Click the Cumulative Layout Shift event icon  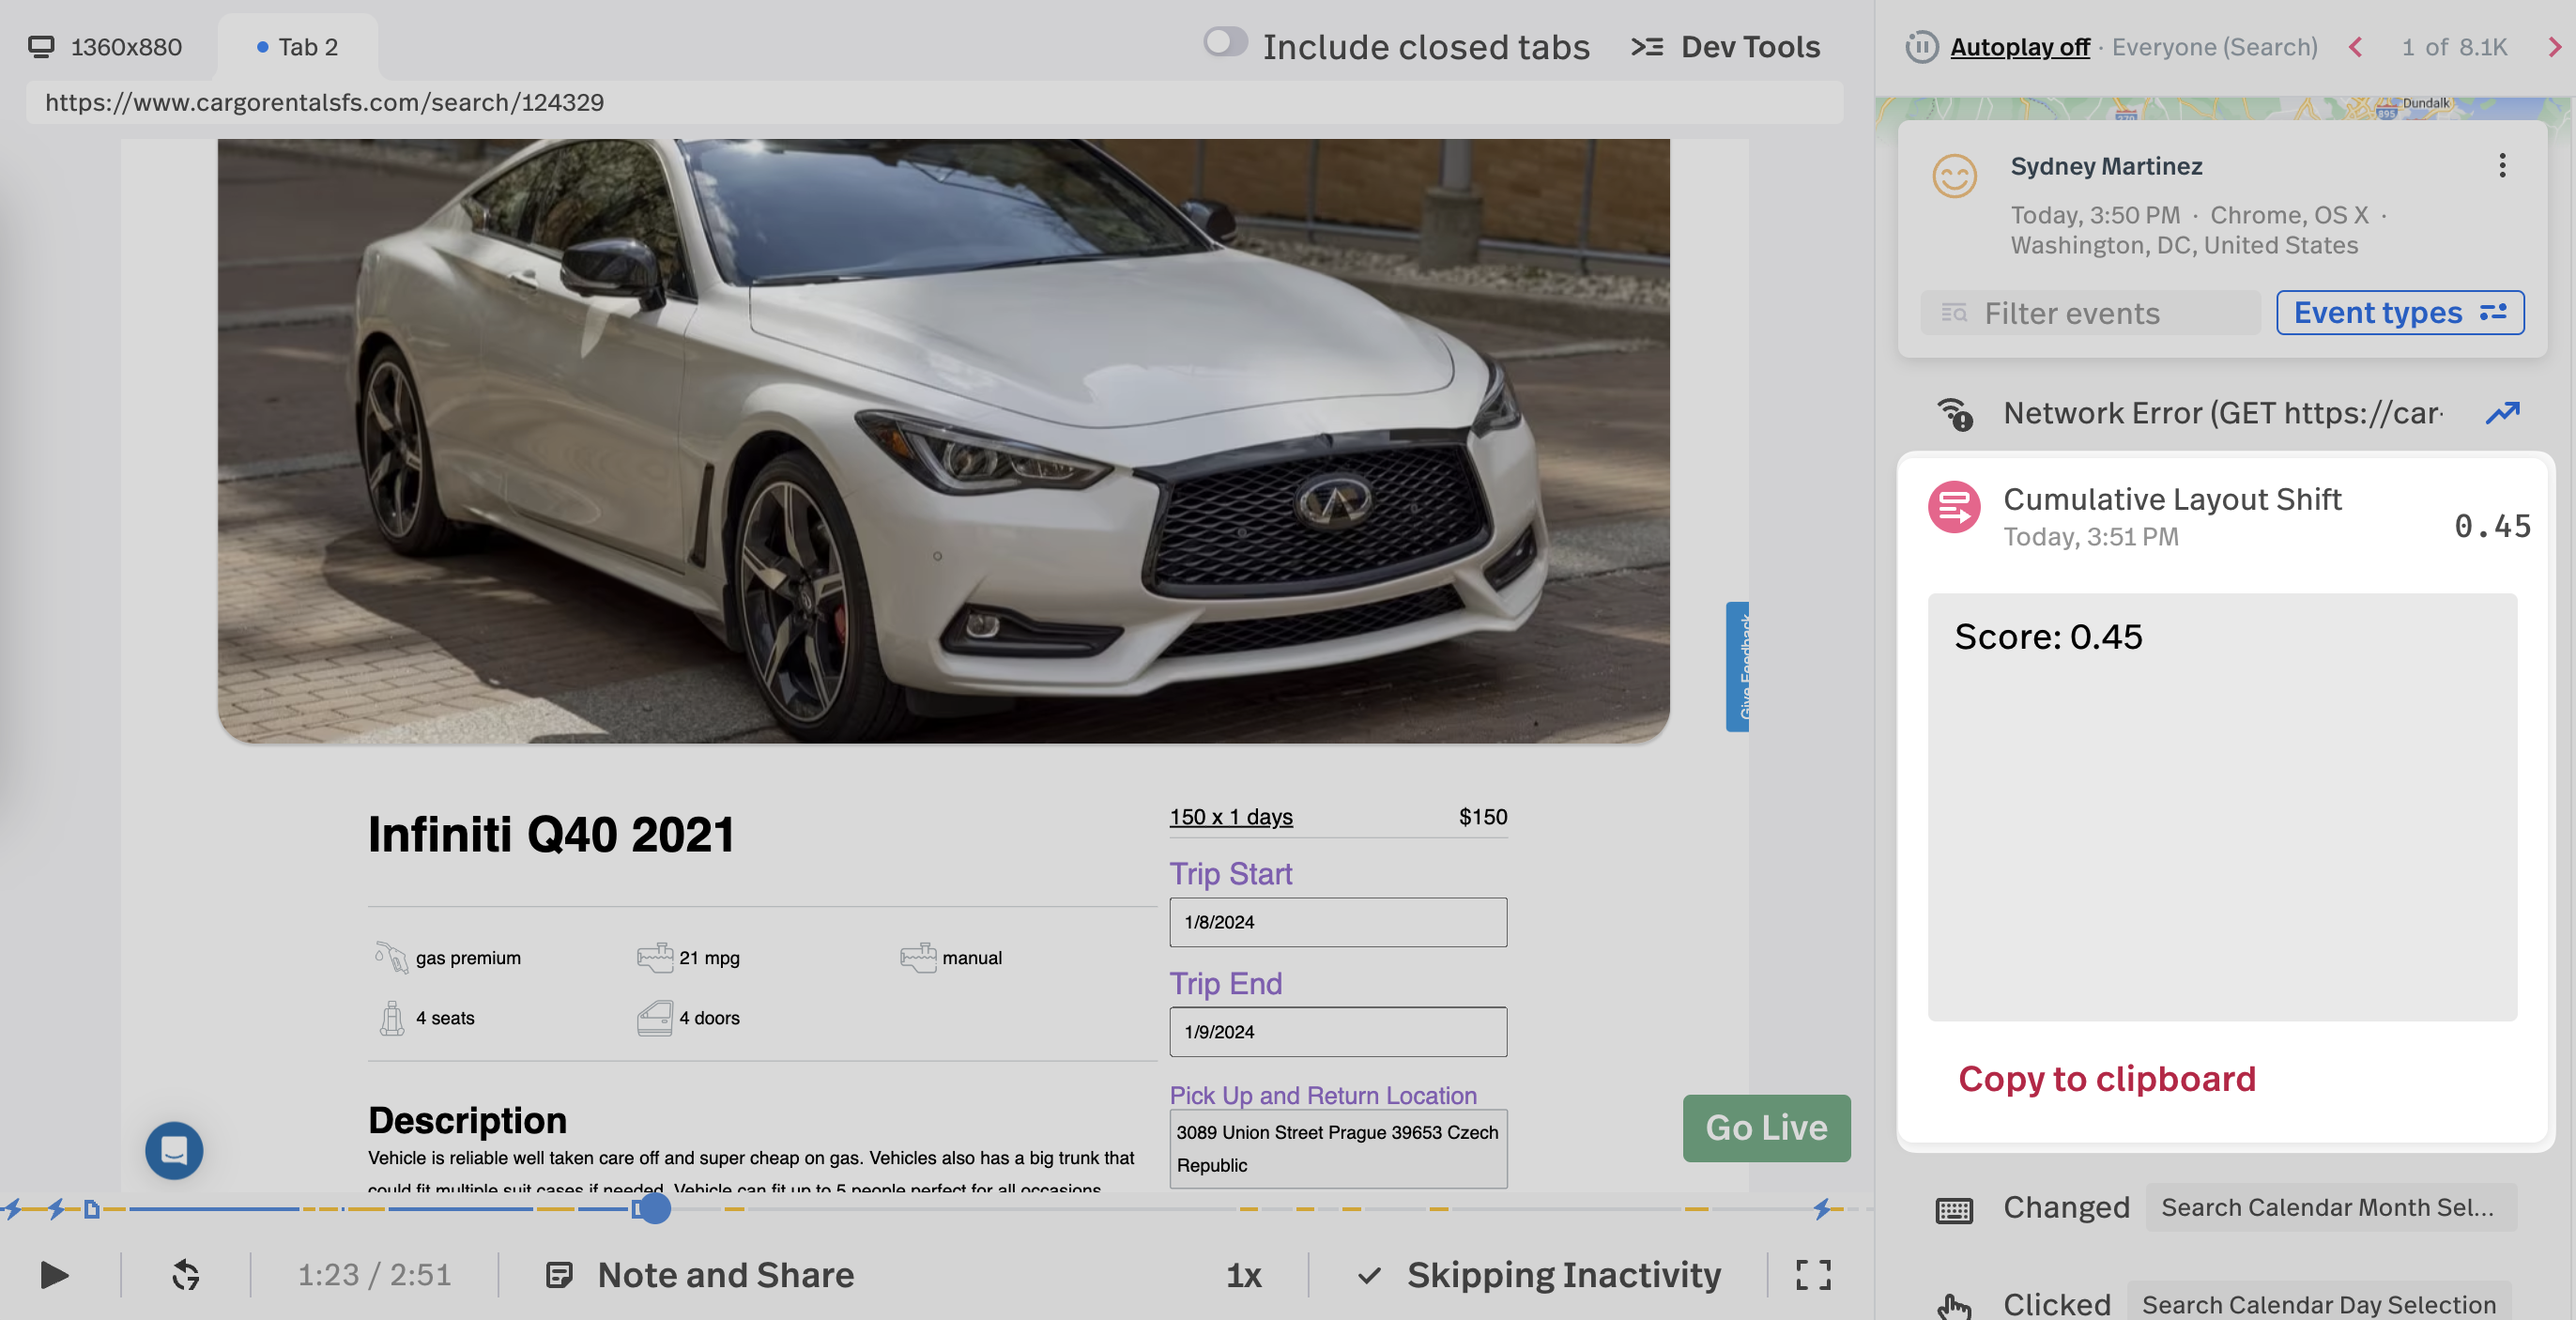coord(1954,508)
